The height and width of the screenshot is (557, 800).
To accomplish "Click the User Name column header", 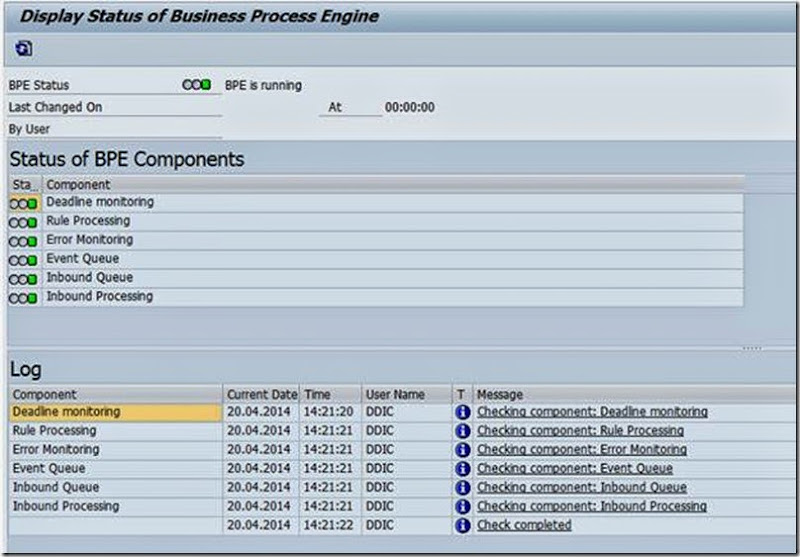I will click(407, 394).
